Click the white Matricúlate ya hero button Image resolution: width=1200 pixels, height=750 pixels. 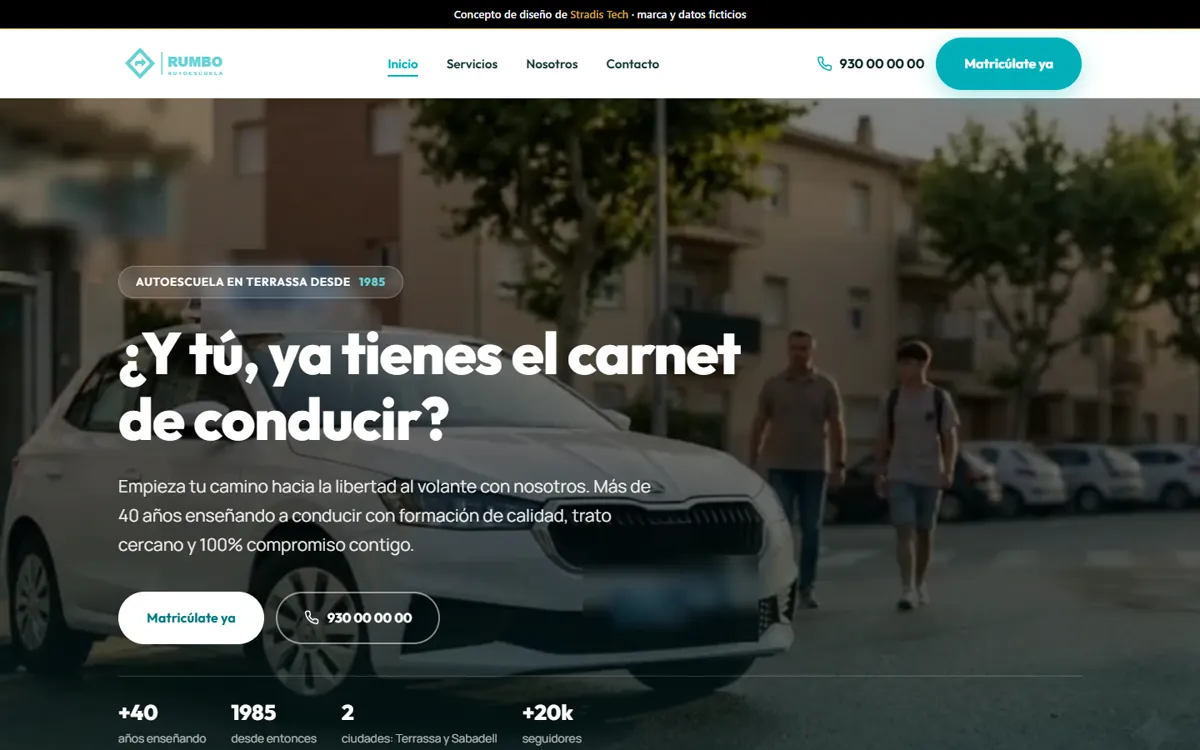coord(191,618)
